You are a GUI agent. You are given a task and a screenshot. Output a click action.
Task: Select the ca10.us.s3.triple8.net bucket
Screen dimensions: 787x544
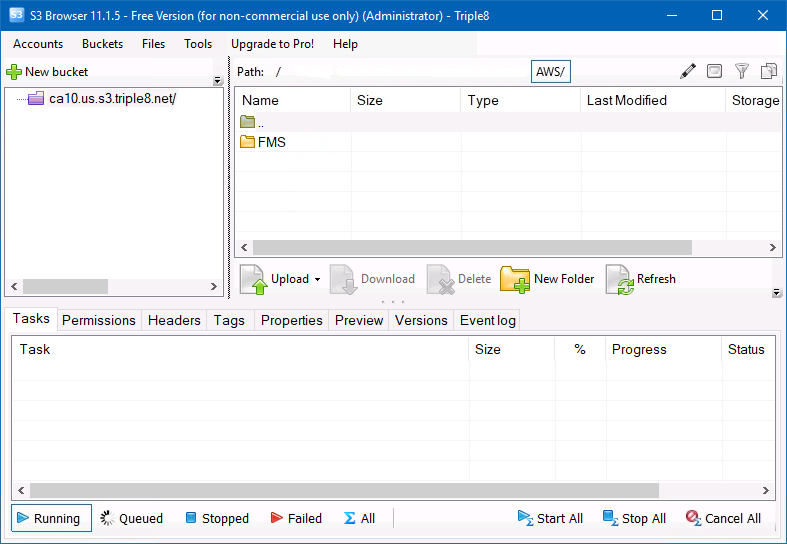(112, 98)
